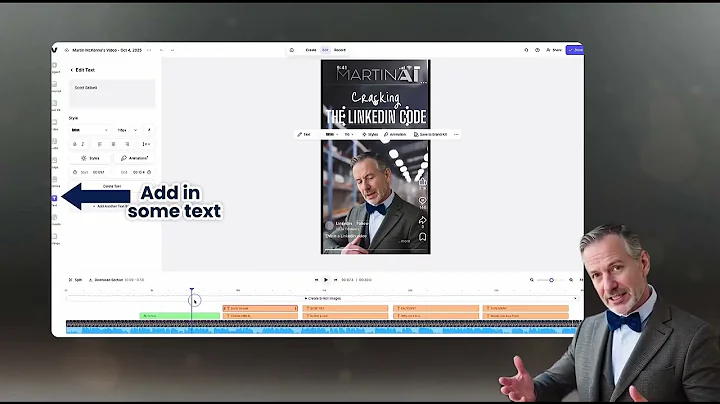Align text center
This screenshot has height=404, width=720.
113,144
